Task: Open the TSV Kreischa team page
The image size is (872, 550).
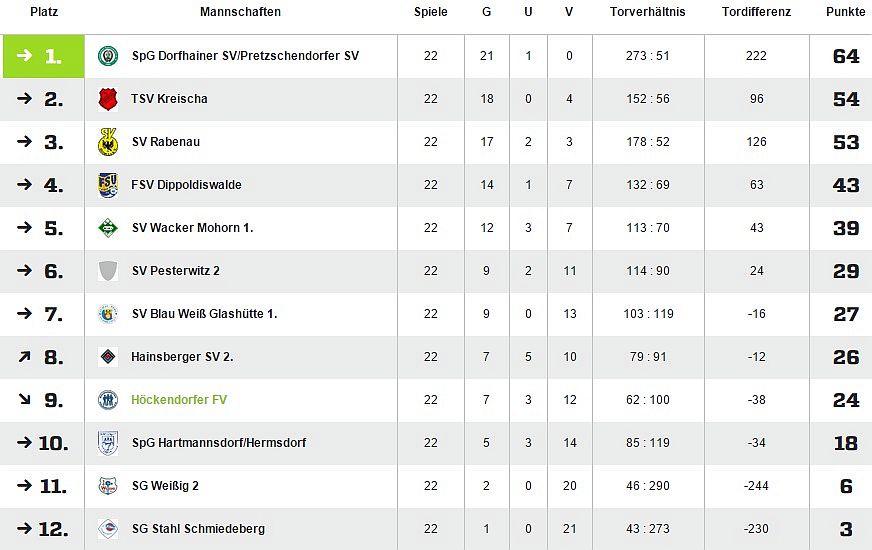Action: [169, 99]
